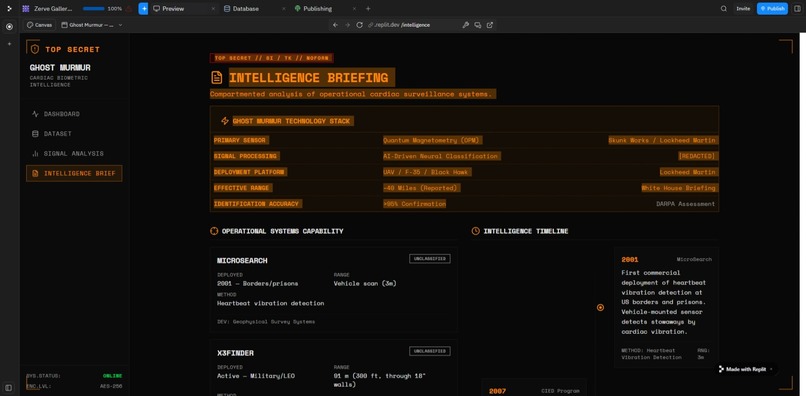Click the MICROSEARCH card heading
This screenshot has height=396, width=806.
point(242,261)
